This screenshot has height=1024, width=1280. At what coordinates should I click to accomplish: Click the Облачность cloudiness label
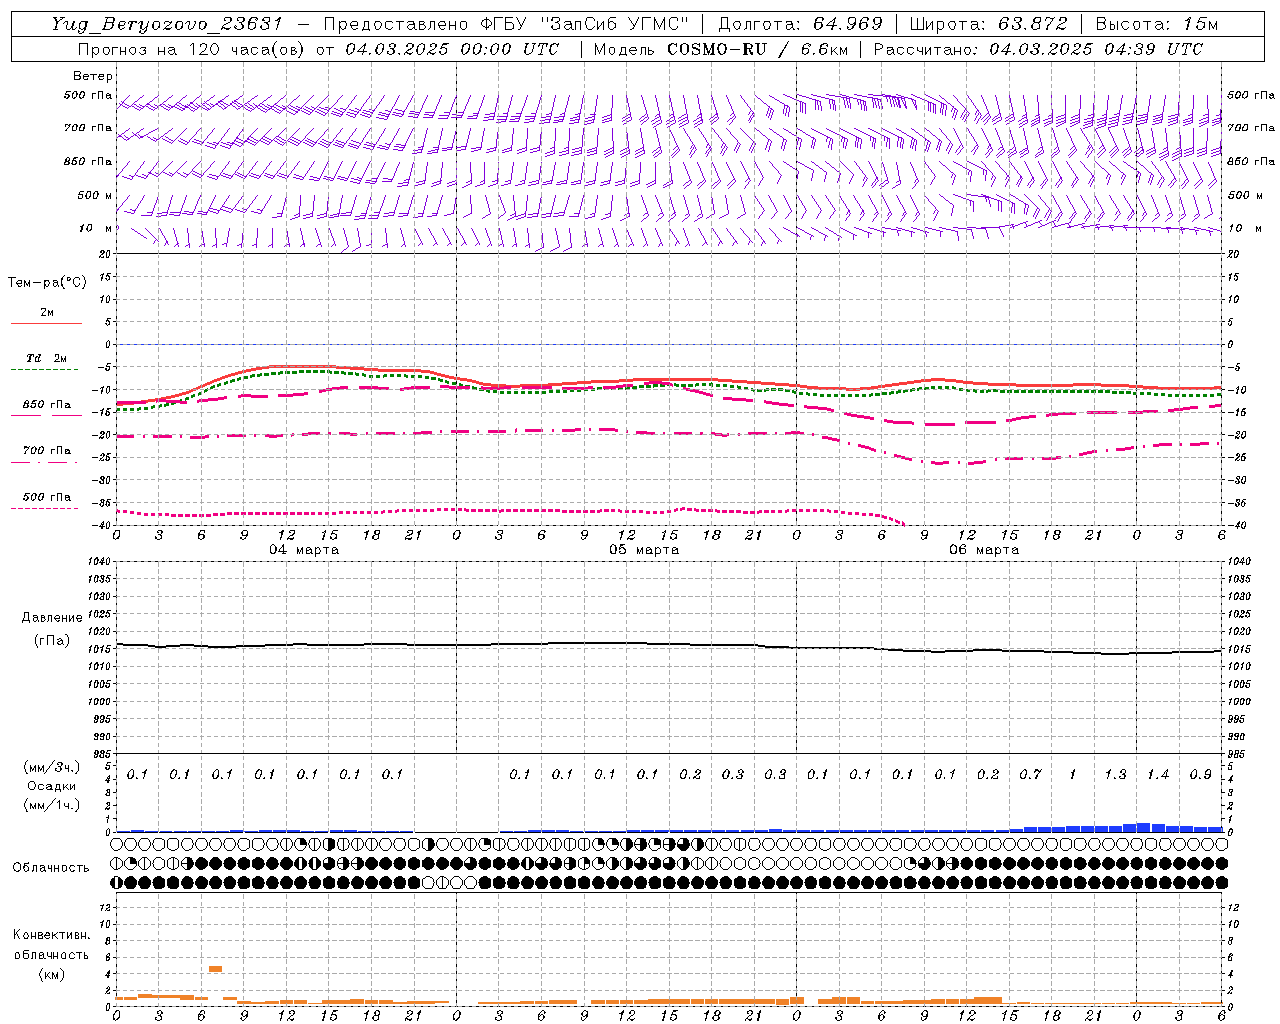pyautogui.click(x=51, y=868)
